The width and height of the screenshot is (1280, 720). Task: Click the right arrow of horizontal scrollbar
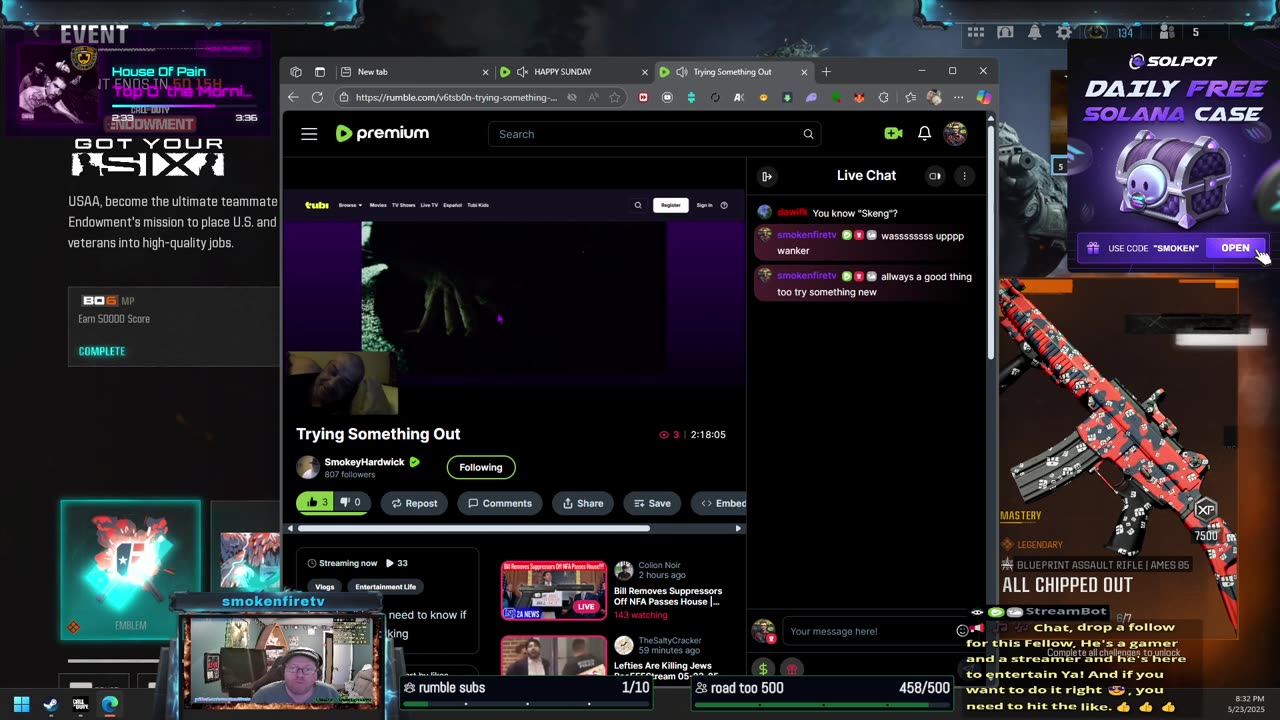(x=738, y=528)
